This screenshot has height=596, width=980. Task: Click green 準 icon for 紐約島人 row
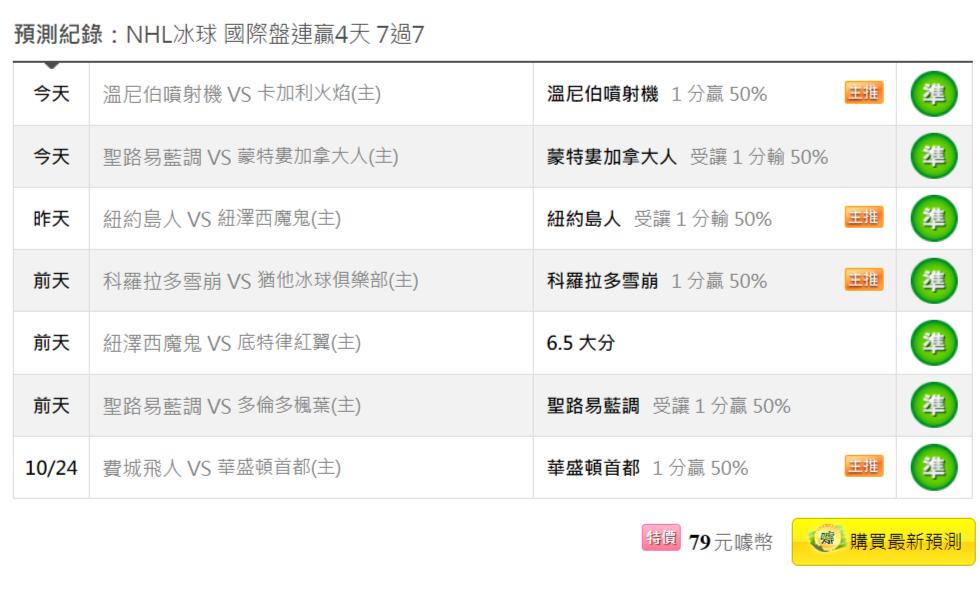(934, 219)
